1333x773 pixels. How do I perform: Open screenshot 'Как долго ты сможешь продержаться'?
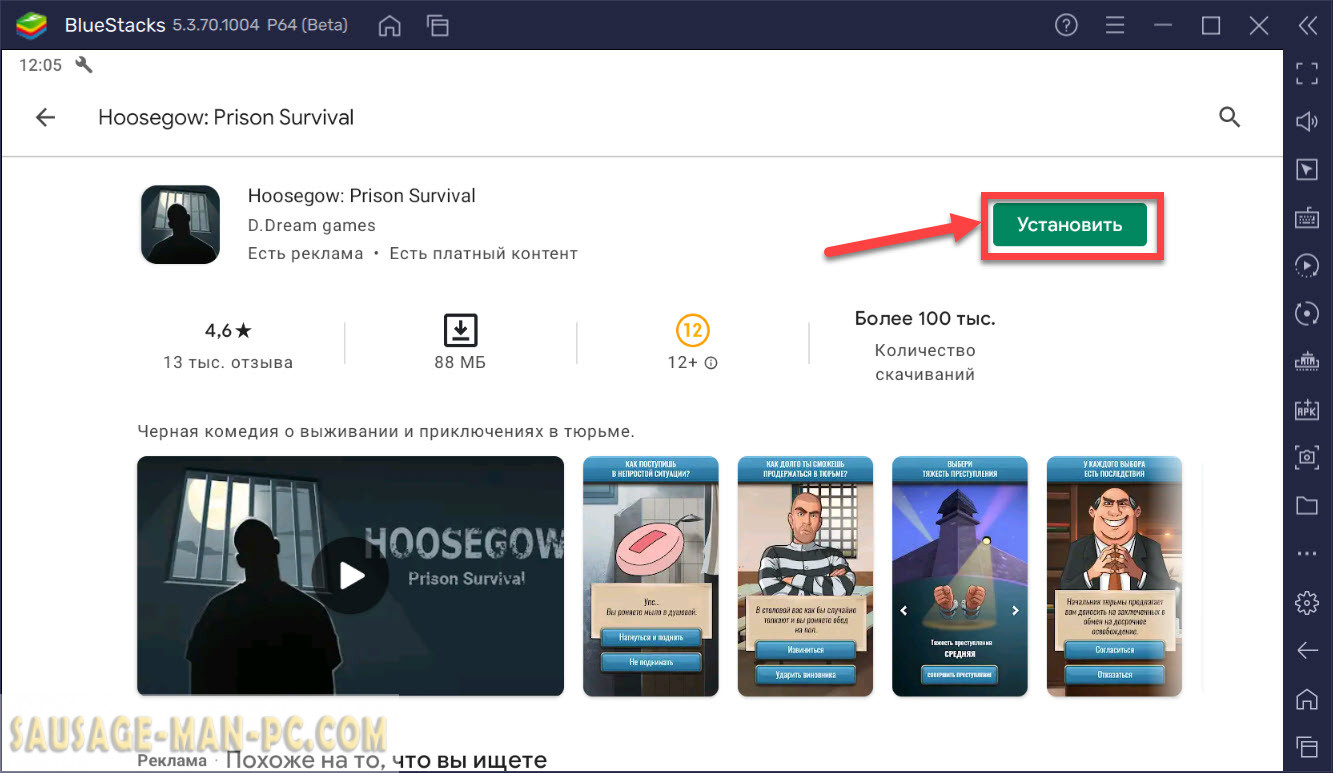pos(805,576)
